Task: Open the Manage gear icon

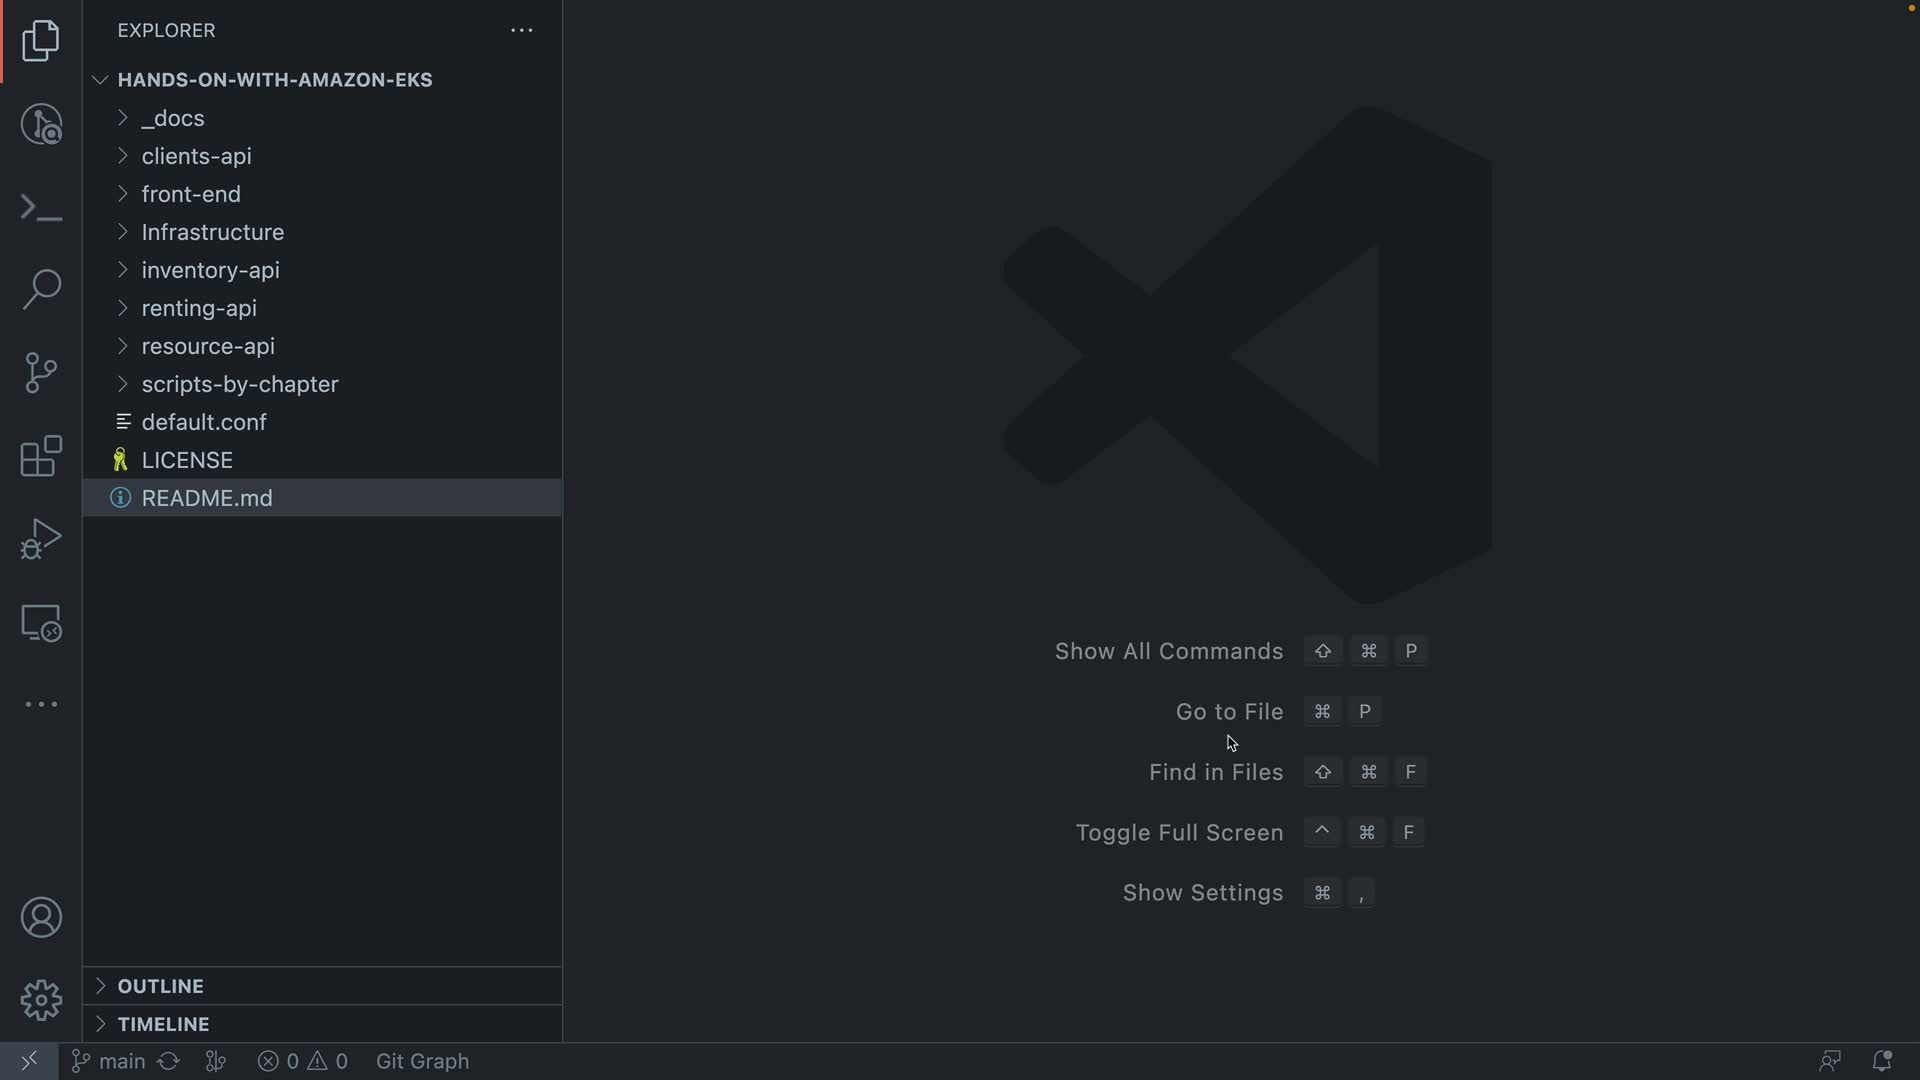Action: tap(41, 1000)
